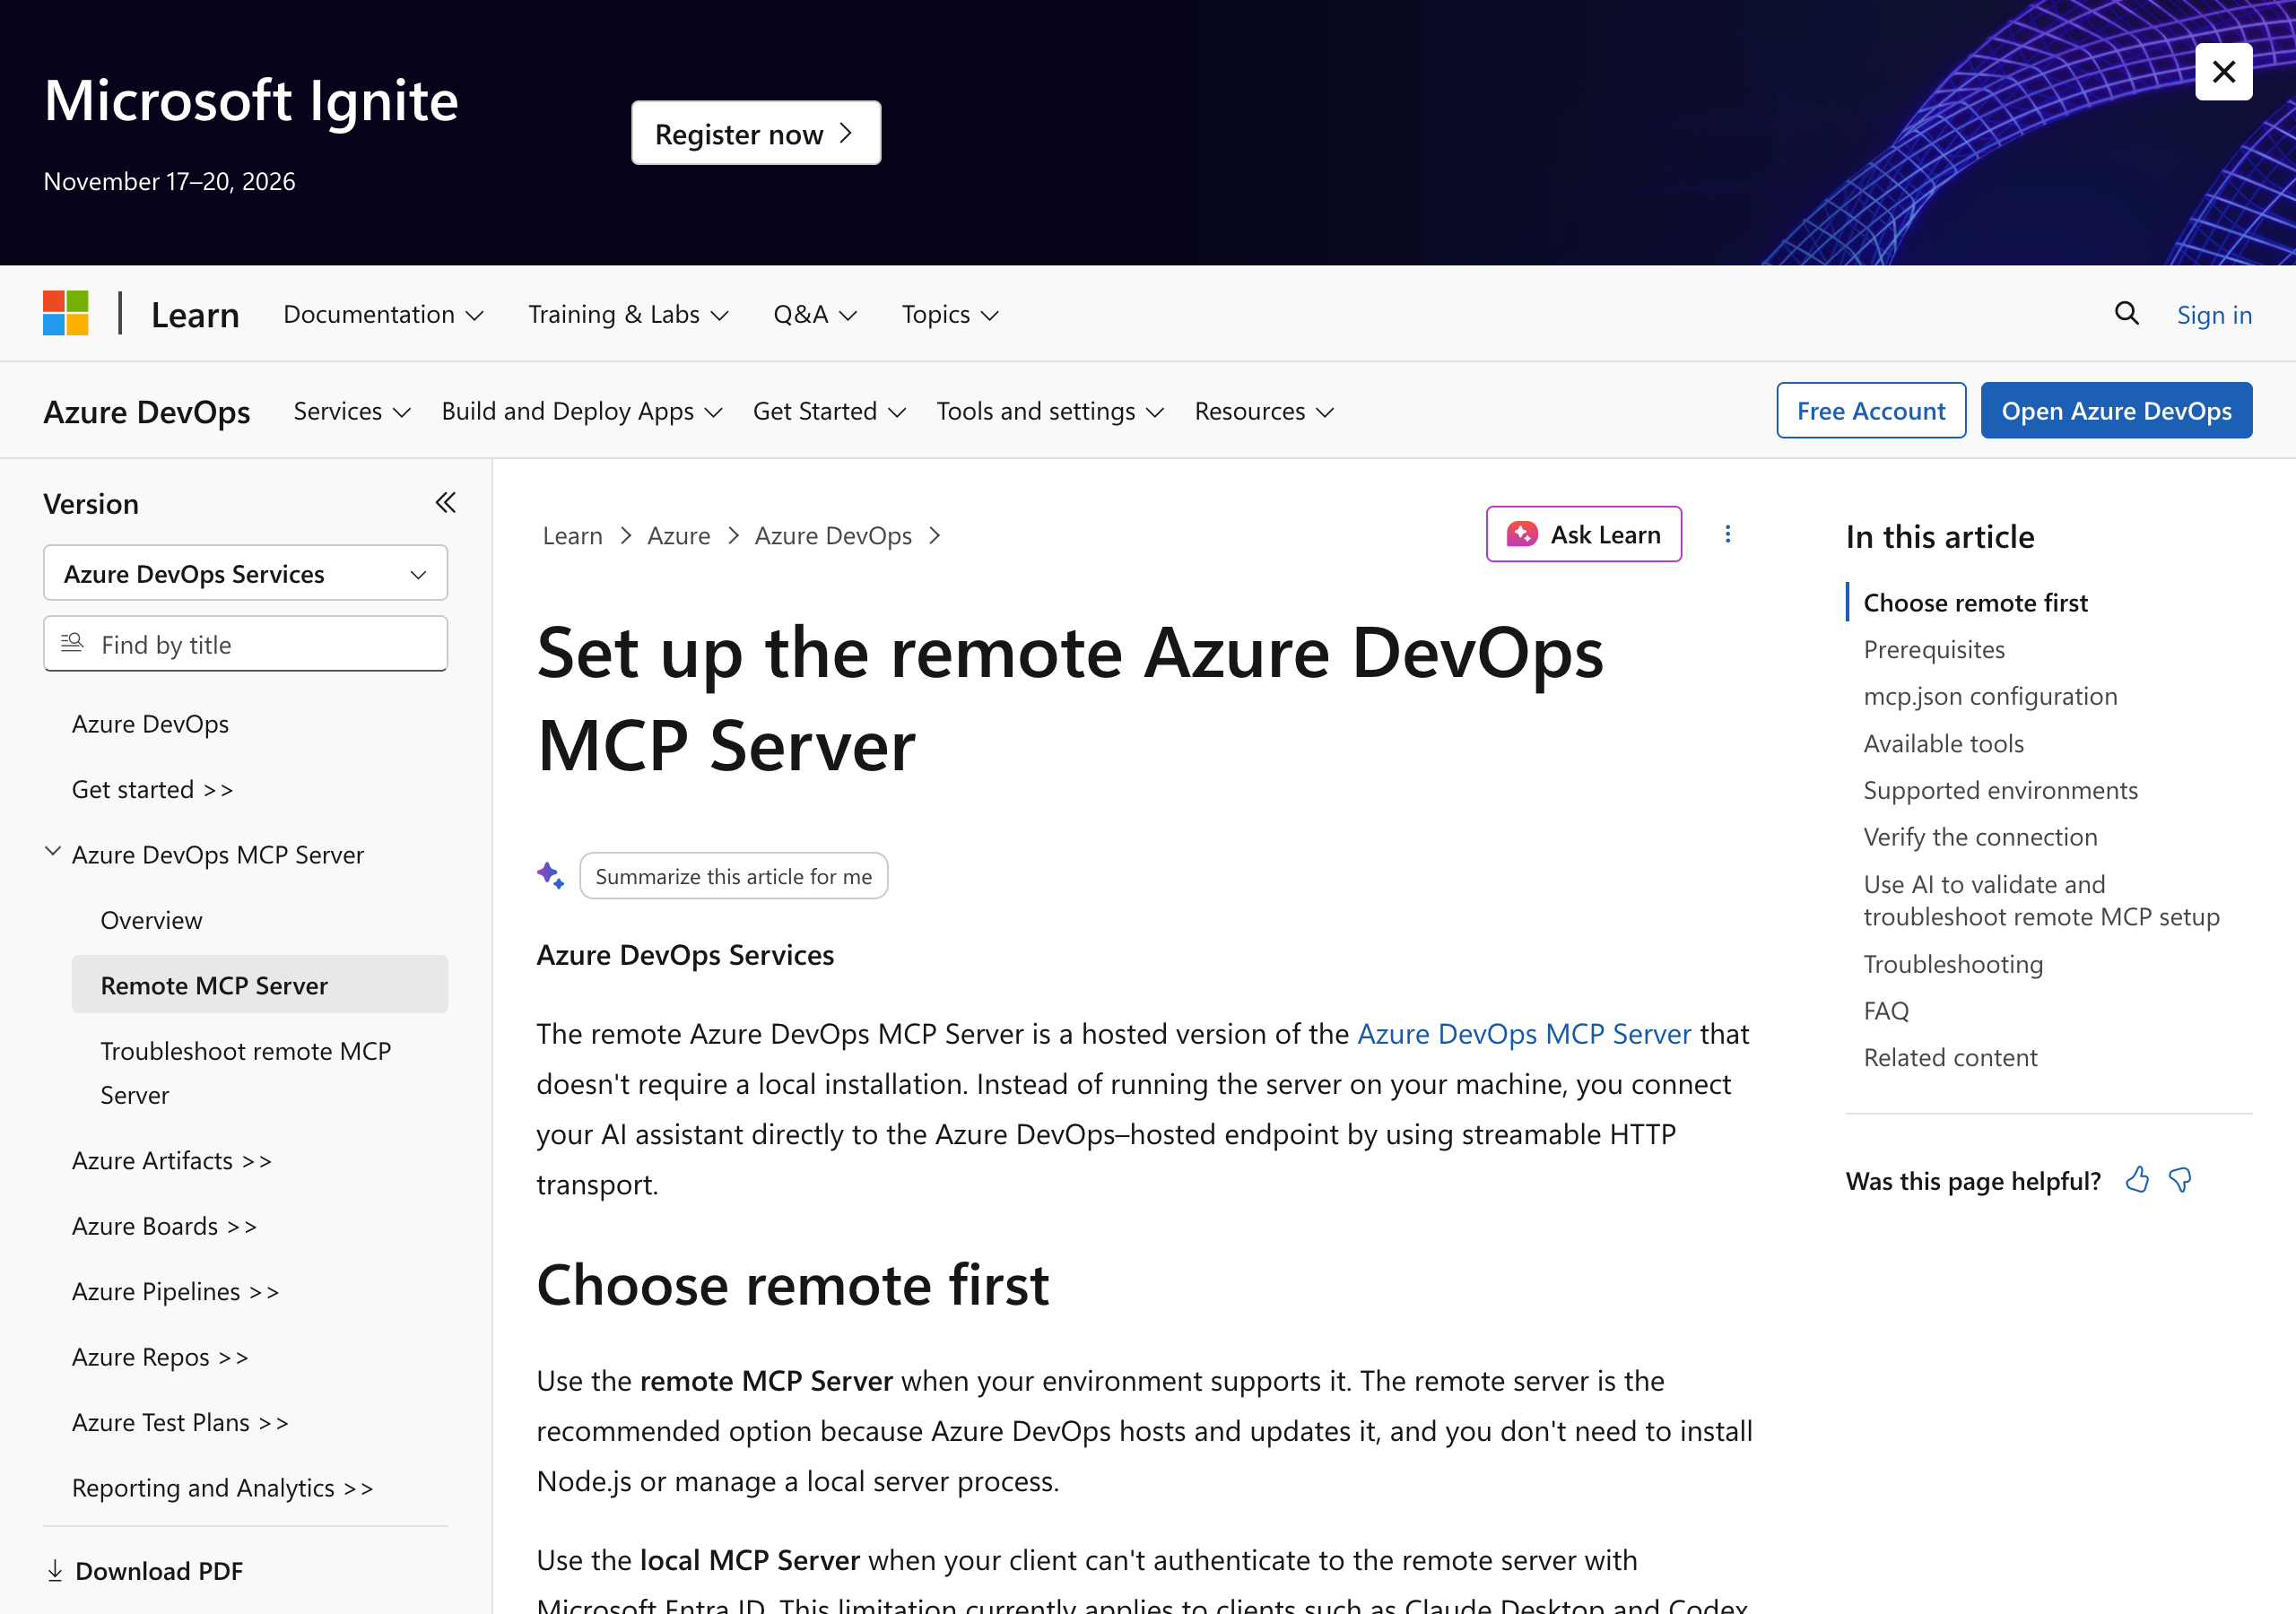Jump to Supported environments section

tap(2000, 790)
